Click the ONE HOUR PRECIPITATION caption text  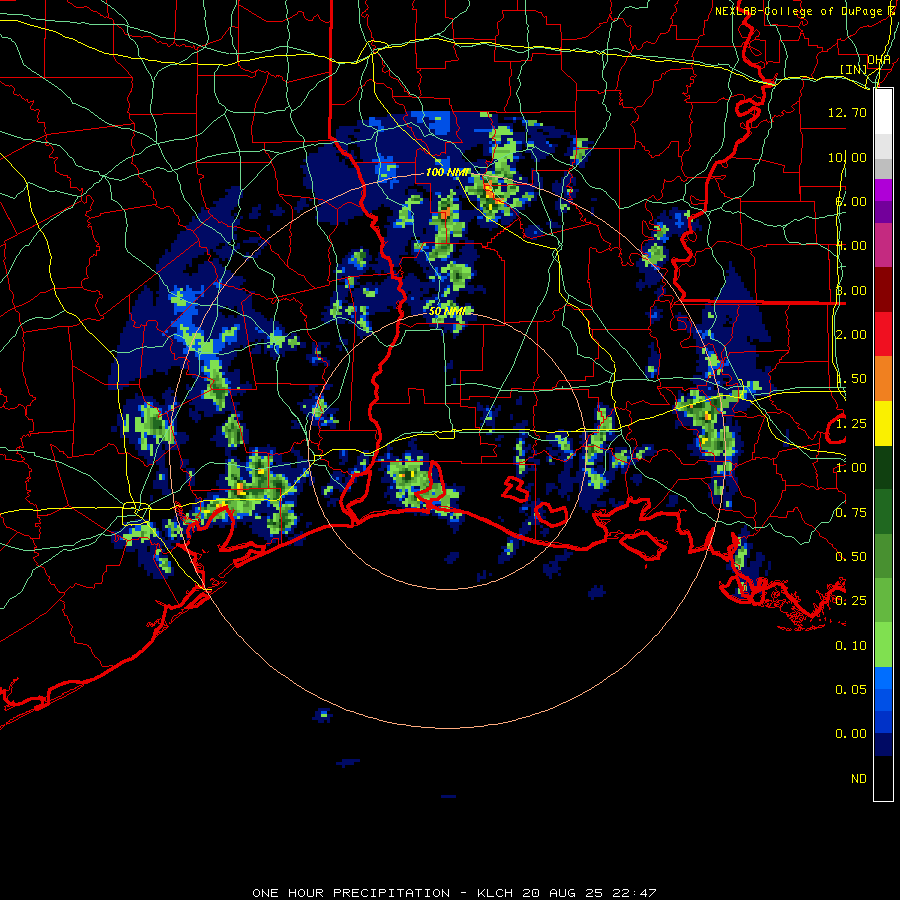351,893
